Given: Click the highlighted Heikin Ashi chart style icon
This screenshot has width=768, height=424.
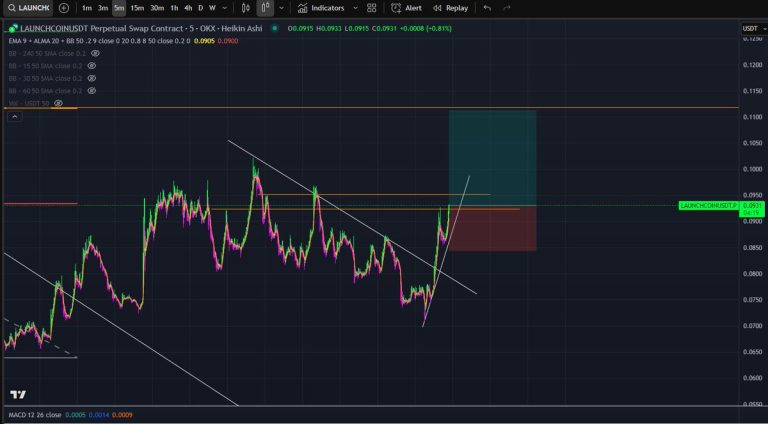Looking at the screenshot, I should [x=265, y=8].
